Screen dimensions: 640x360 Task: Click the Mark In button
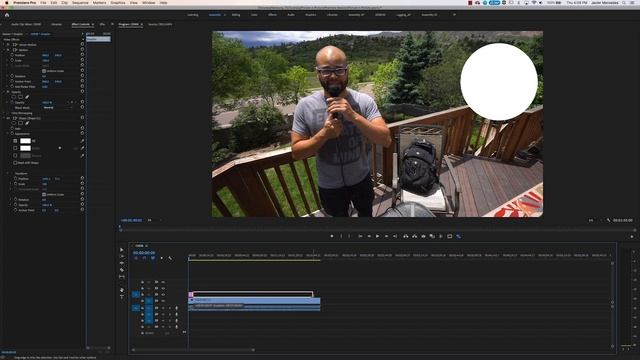341,236
